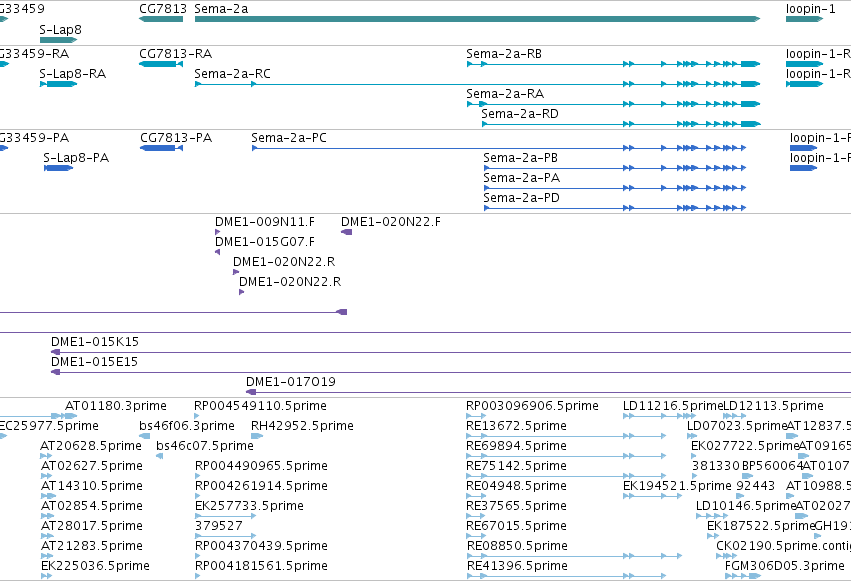Select EST RP004181561.5prime
The width and height of the screenshot is (851, 581).
(x=198, y=576)
